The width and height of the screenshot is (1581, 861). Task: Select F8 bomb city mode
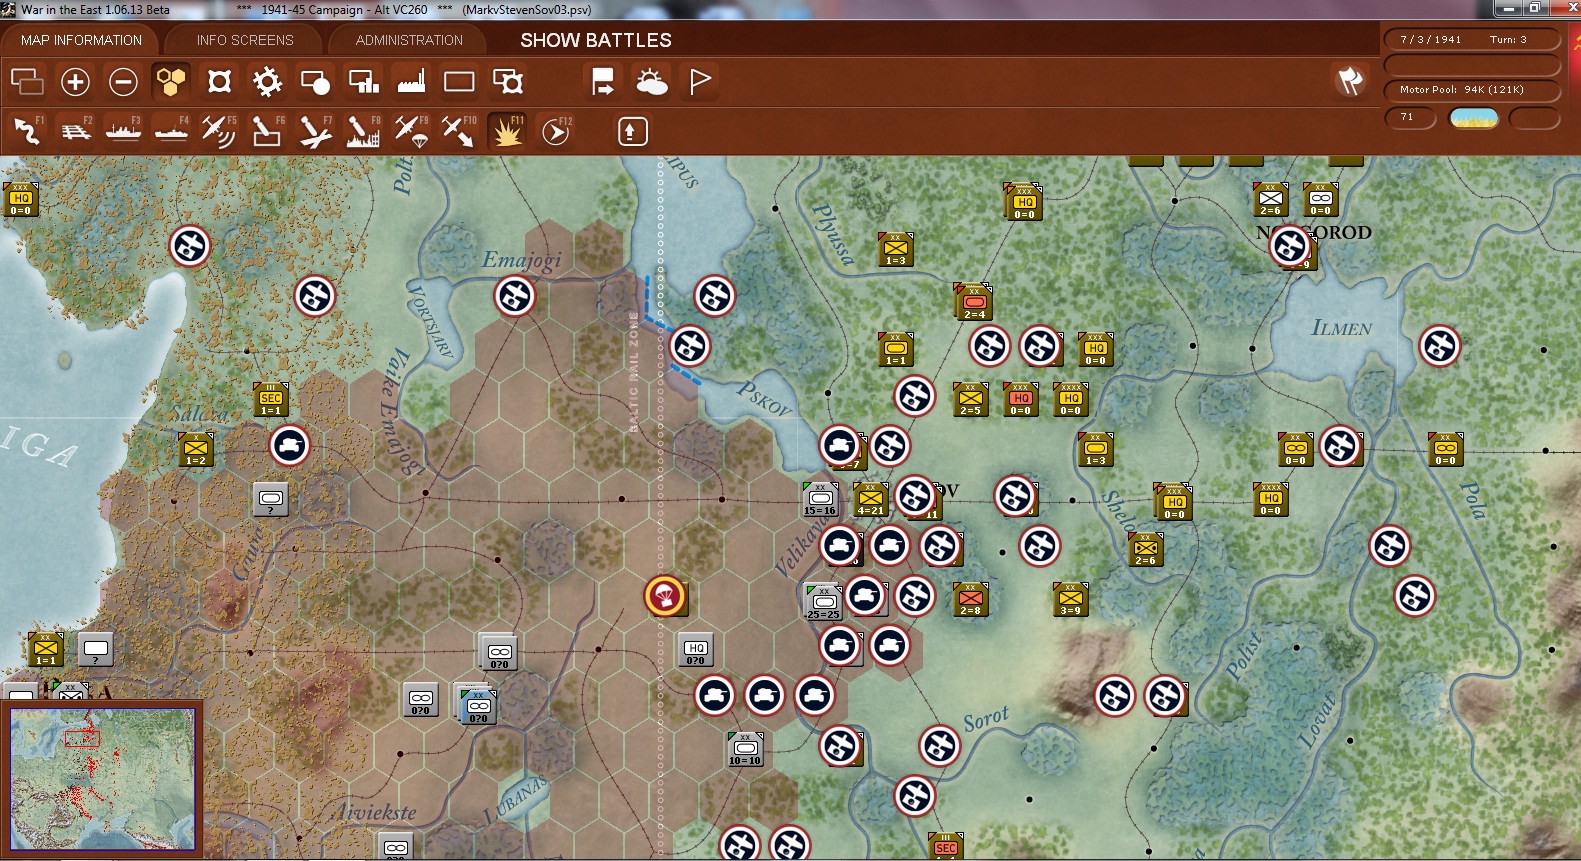(364, 131)
